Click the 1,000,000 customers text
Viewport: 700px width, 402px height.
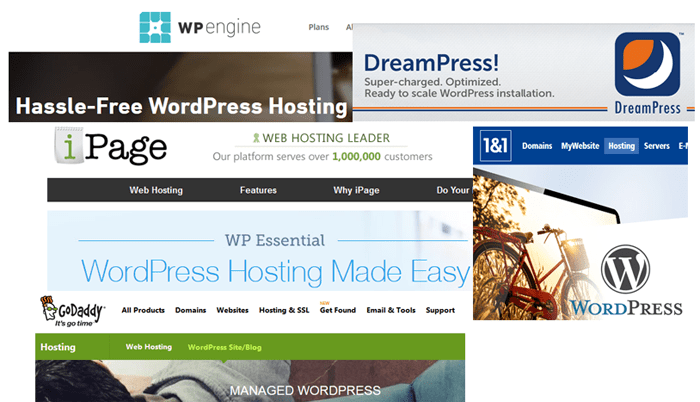pos(382,156)
